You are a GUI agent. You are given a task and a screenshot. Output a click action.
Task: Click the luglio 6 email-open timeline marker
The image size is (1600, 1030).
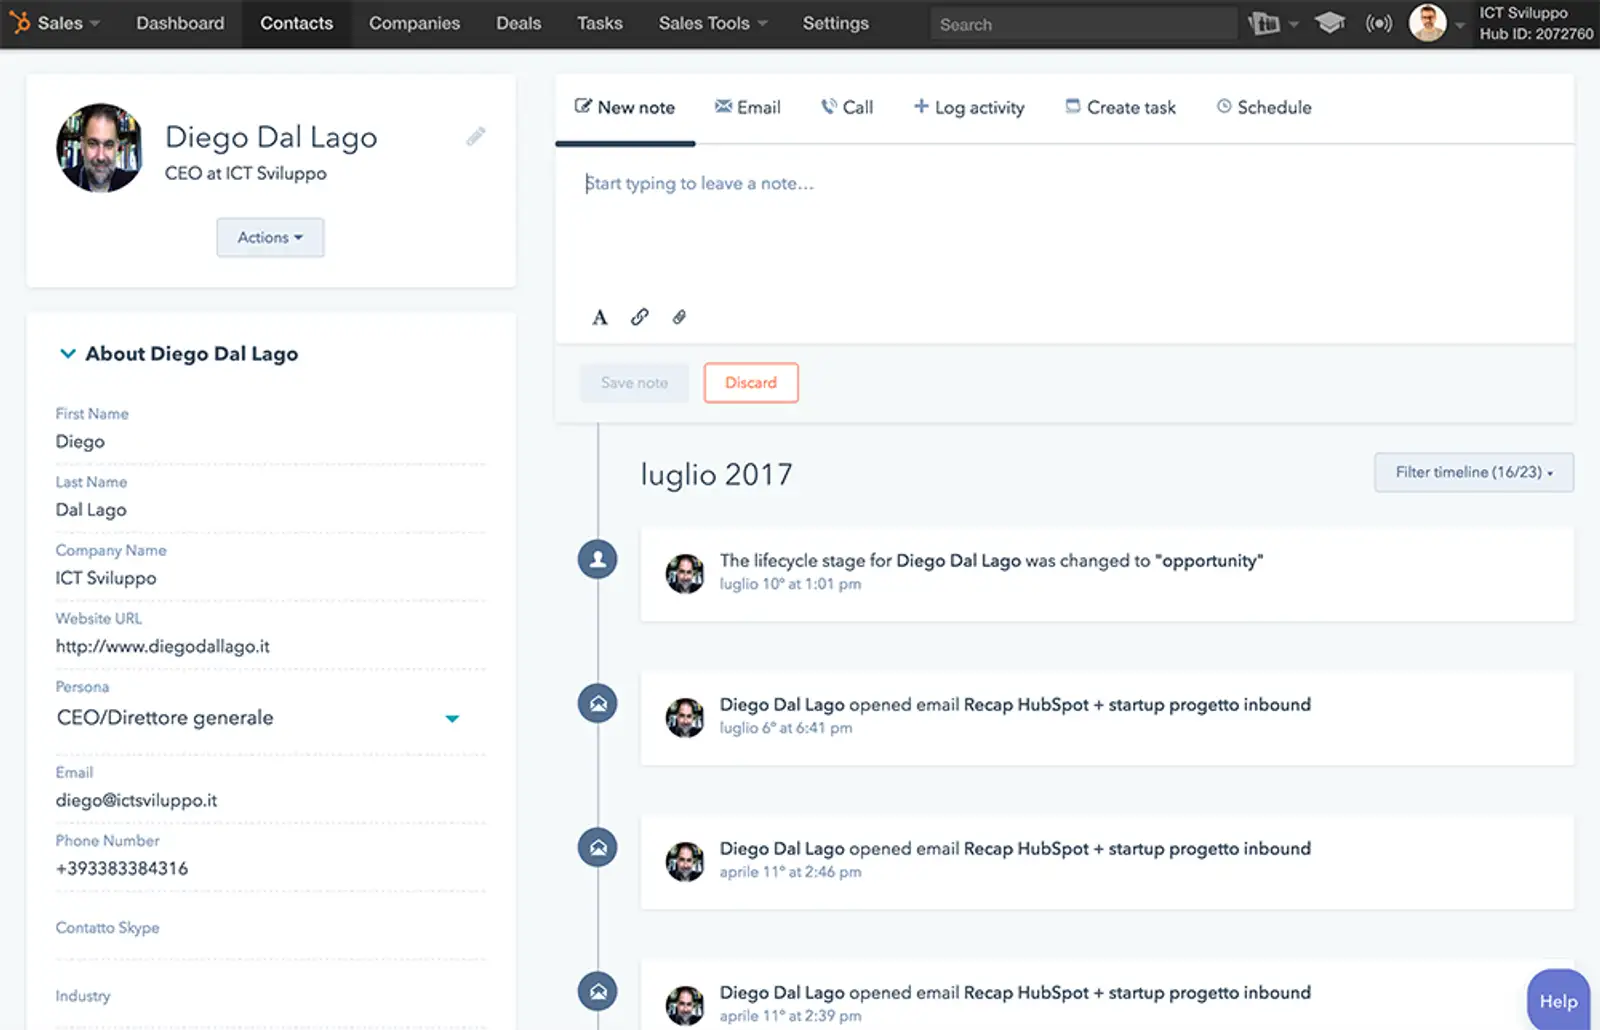tap(598, 703)
